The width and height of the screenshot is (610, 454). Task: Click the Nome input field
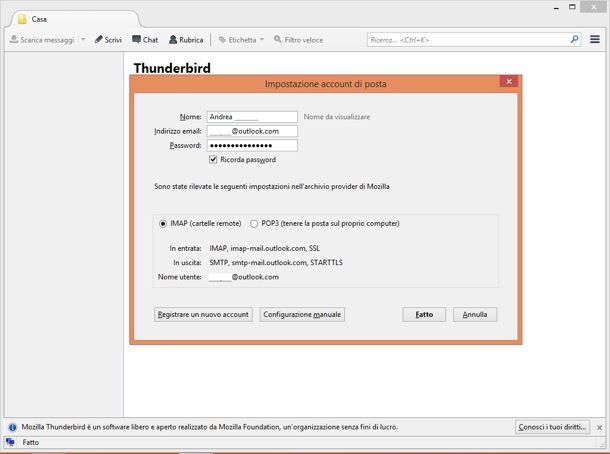(252, 117)
